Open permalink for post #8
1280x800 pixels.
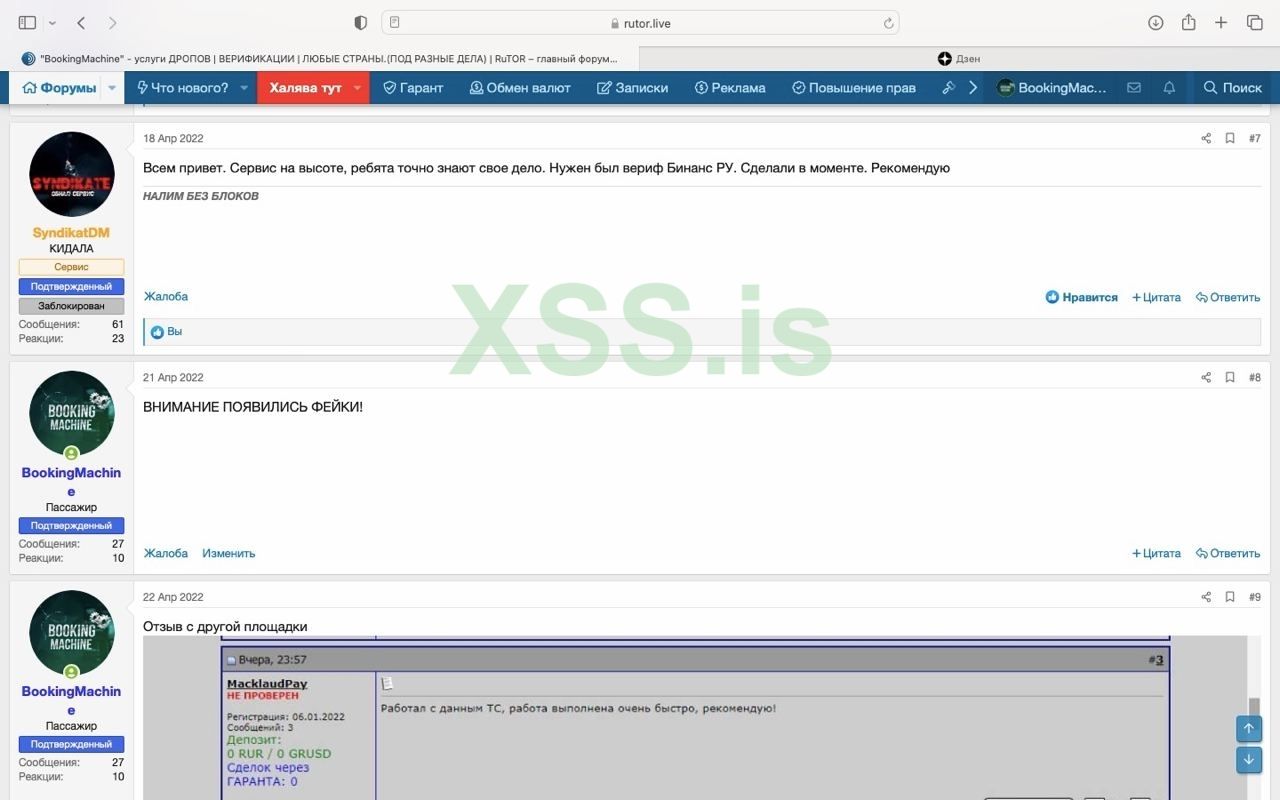point(1255,378)
